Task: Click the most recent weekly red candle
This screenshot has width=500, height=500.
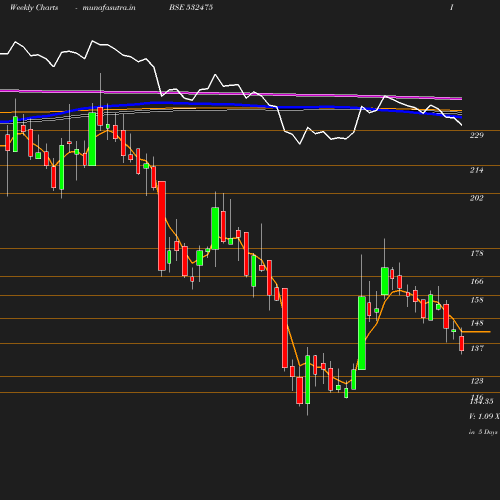Action: click(462, 343)
